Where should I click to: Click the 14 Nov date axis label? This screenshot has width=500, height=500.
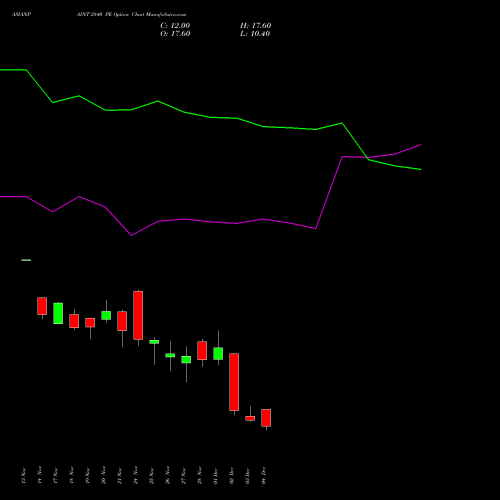click(x=39, y=475)
